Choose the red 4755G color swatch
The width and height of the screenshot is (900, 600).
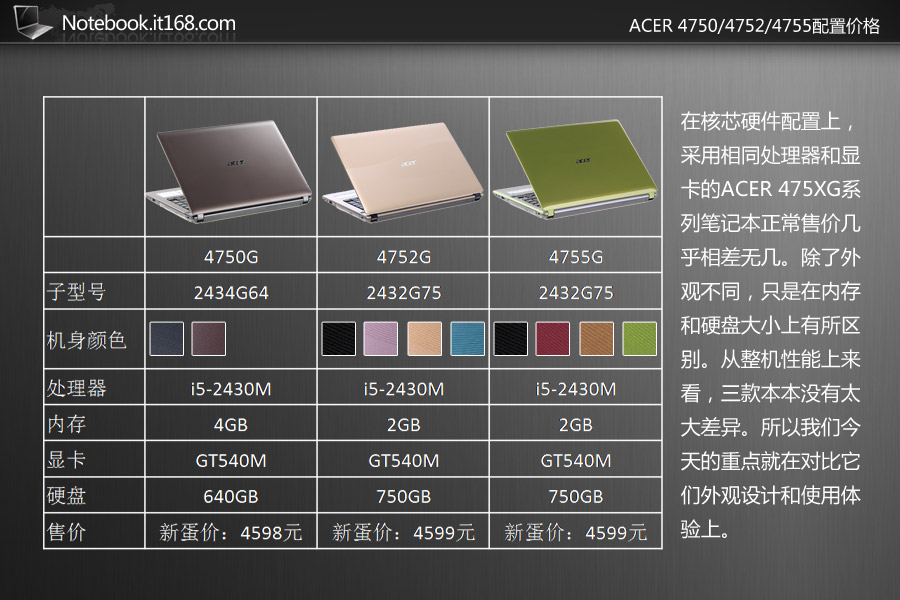point(553,339)
